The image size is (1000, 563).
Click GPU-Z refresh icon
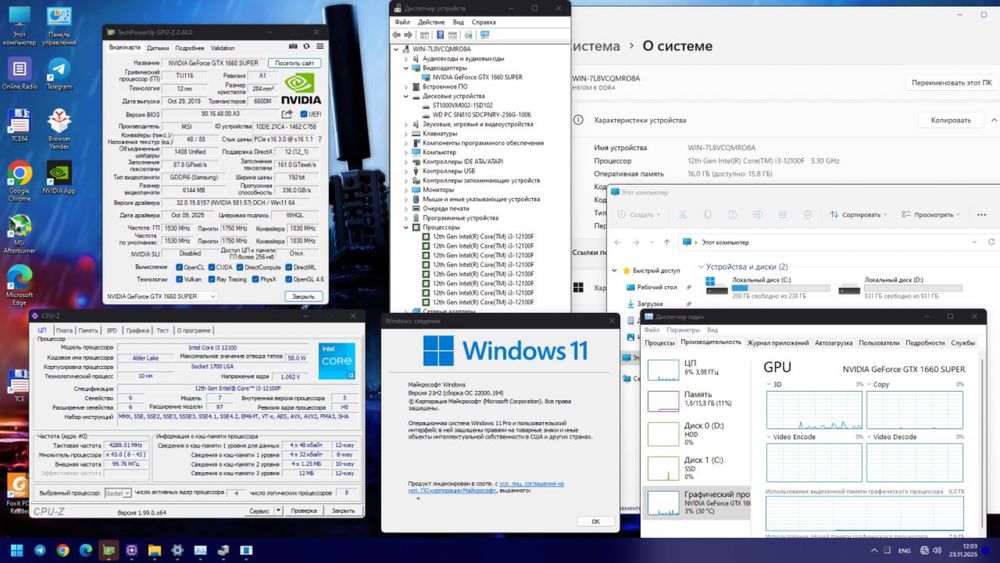click(x=306, y=47)
